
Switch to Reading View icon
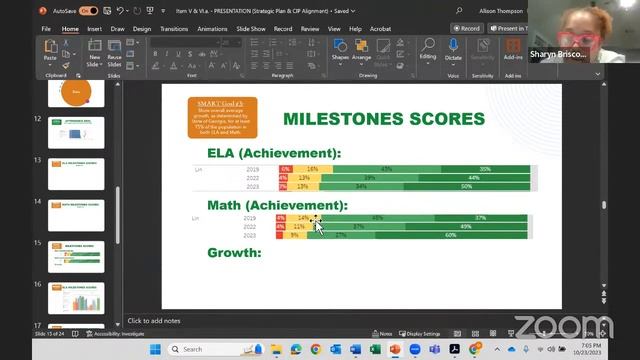coord(493,333)
